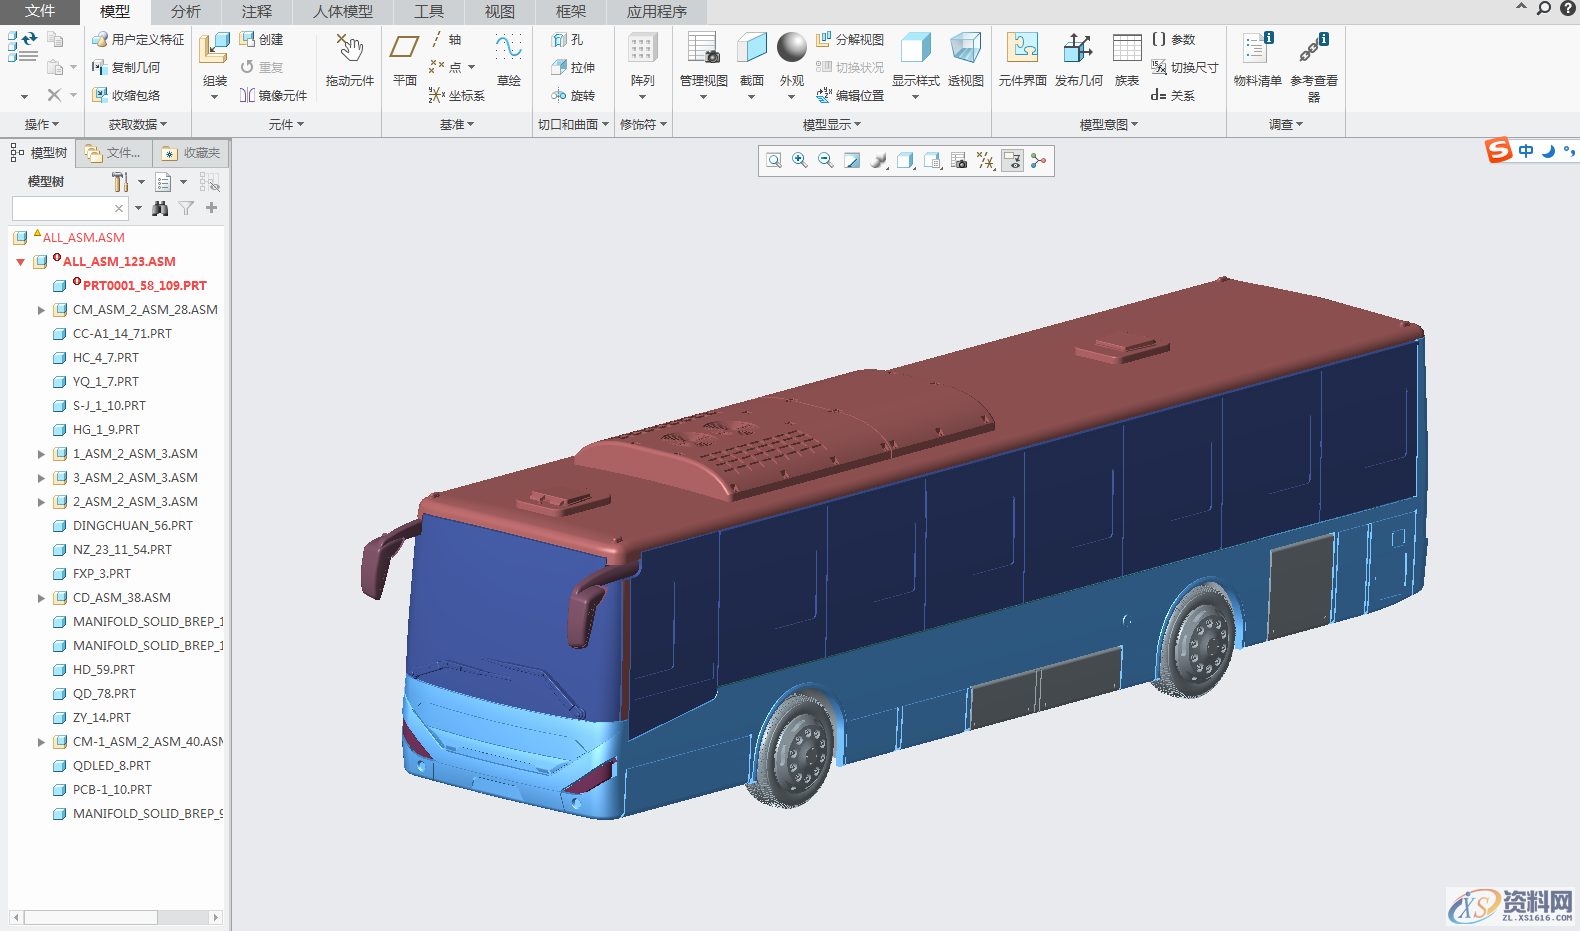The image size is (1580, 931).
Task: Open the 文件 menu
Action: pyautogui.click(x=40, y=12)
